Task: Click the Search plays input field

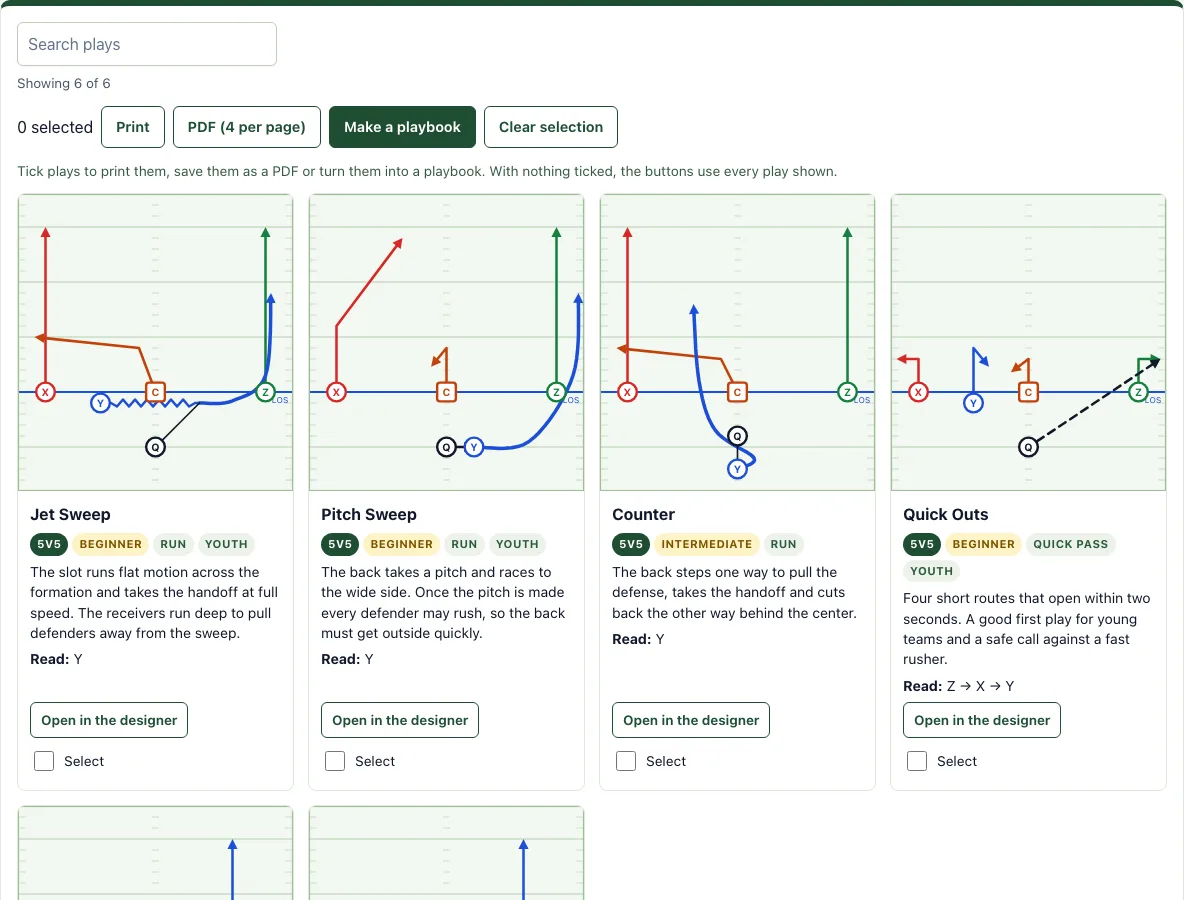Action: [146, 44]
